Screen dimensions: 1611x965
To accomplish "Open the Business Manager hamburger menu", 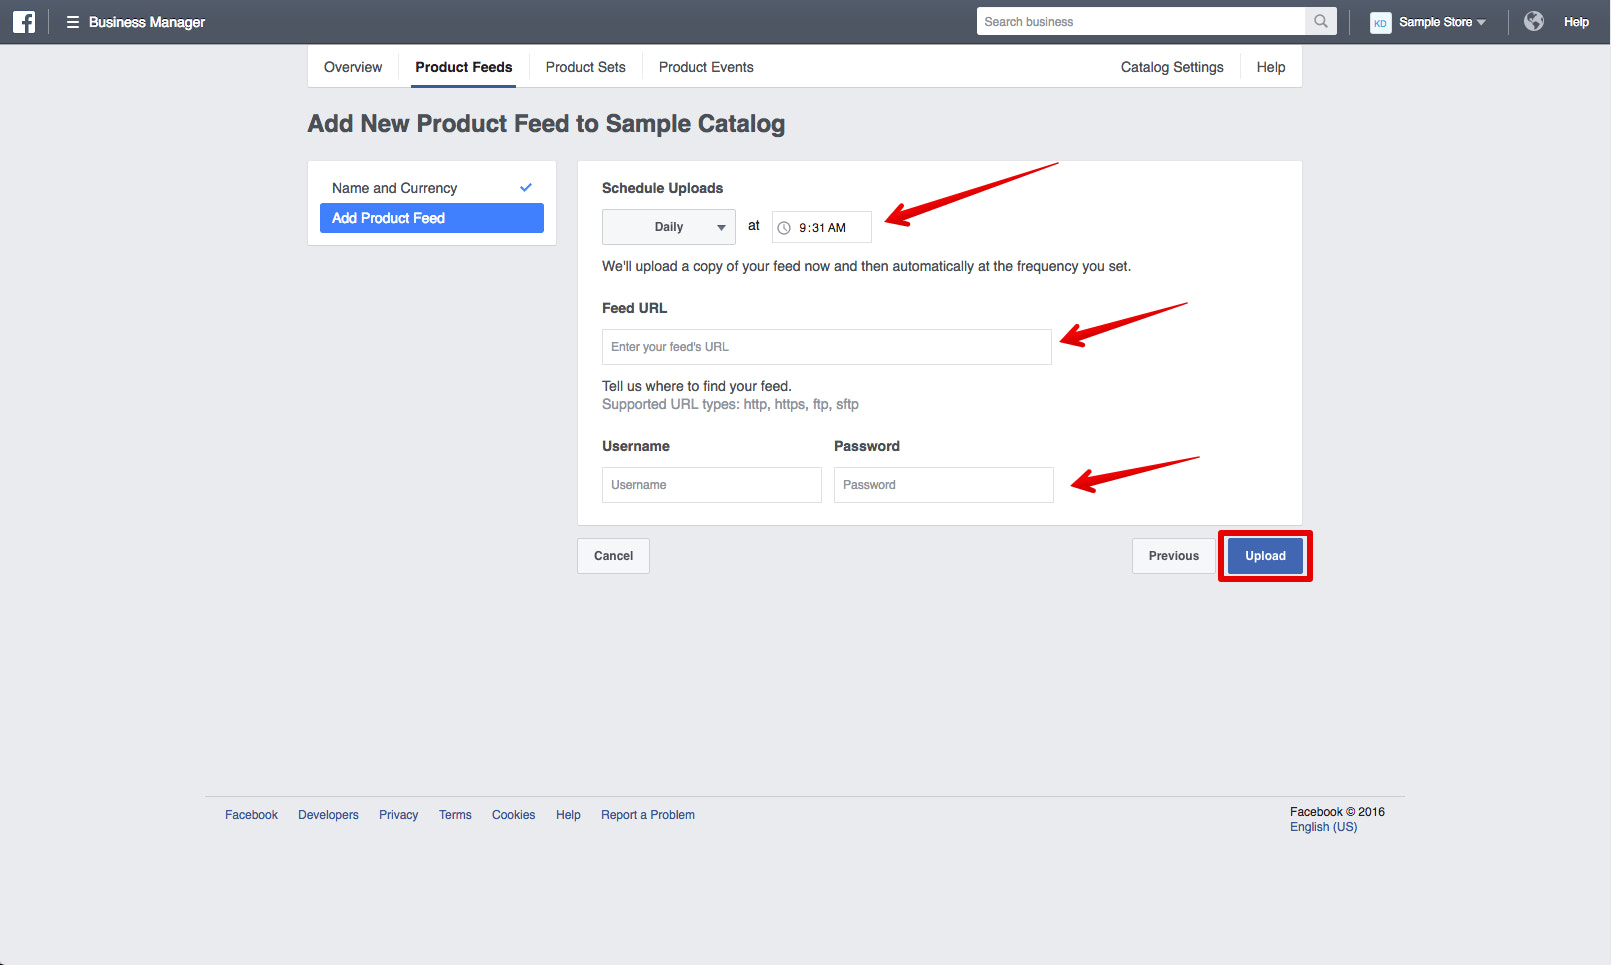I will click(71, 21).
